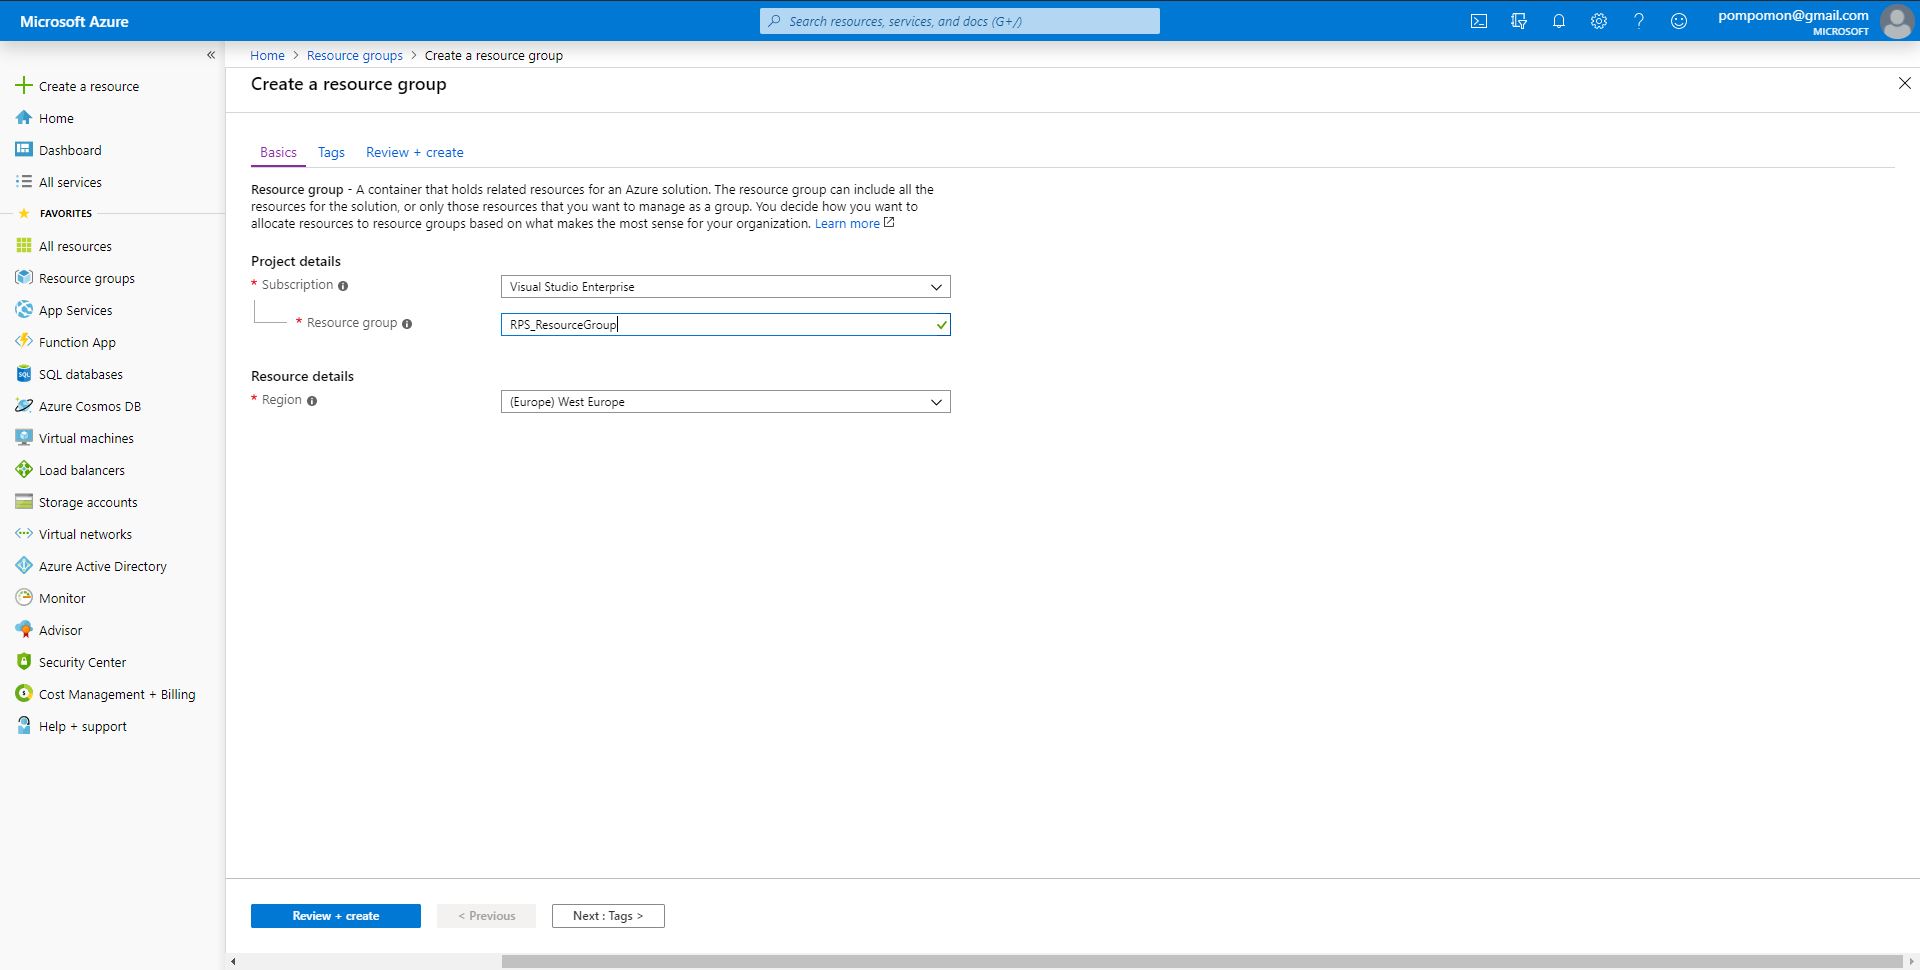Show the Region info tooltip icon
This screenshot has height=970, width=1920.
[312, 401]
